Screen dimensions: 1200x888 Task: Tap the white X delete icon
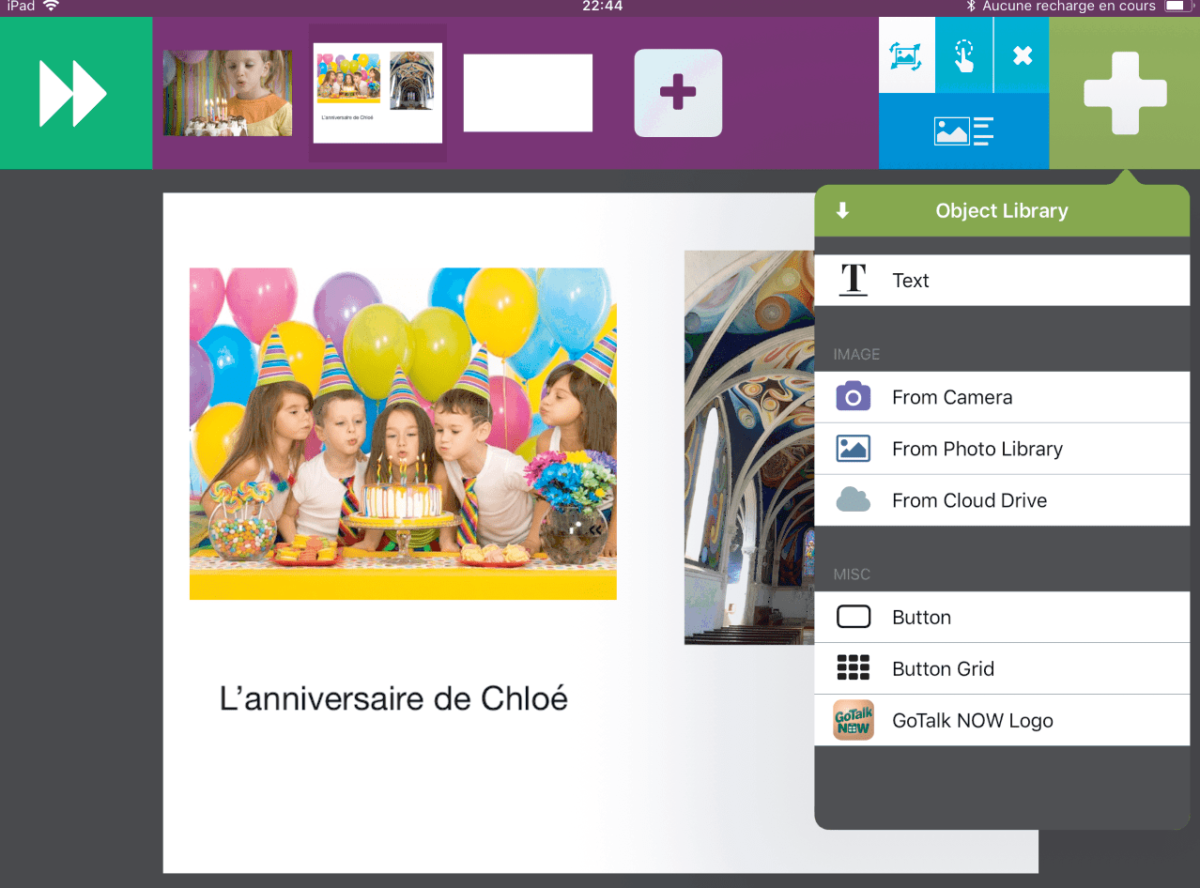click(1022, 55)
